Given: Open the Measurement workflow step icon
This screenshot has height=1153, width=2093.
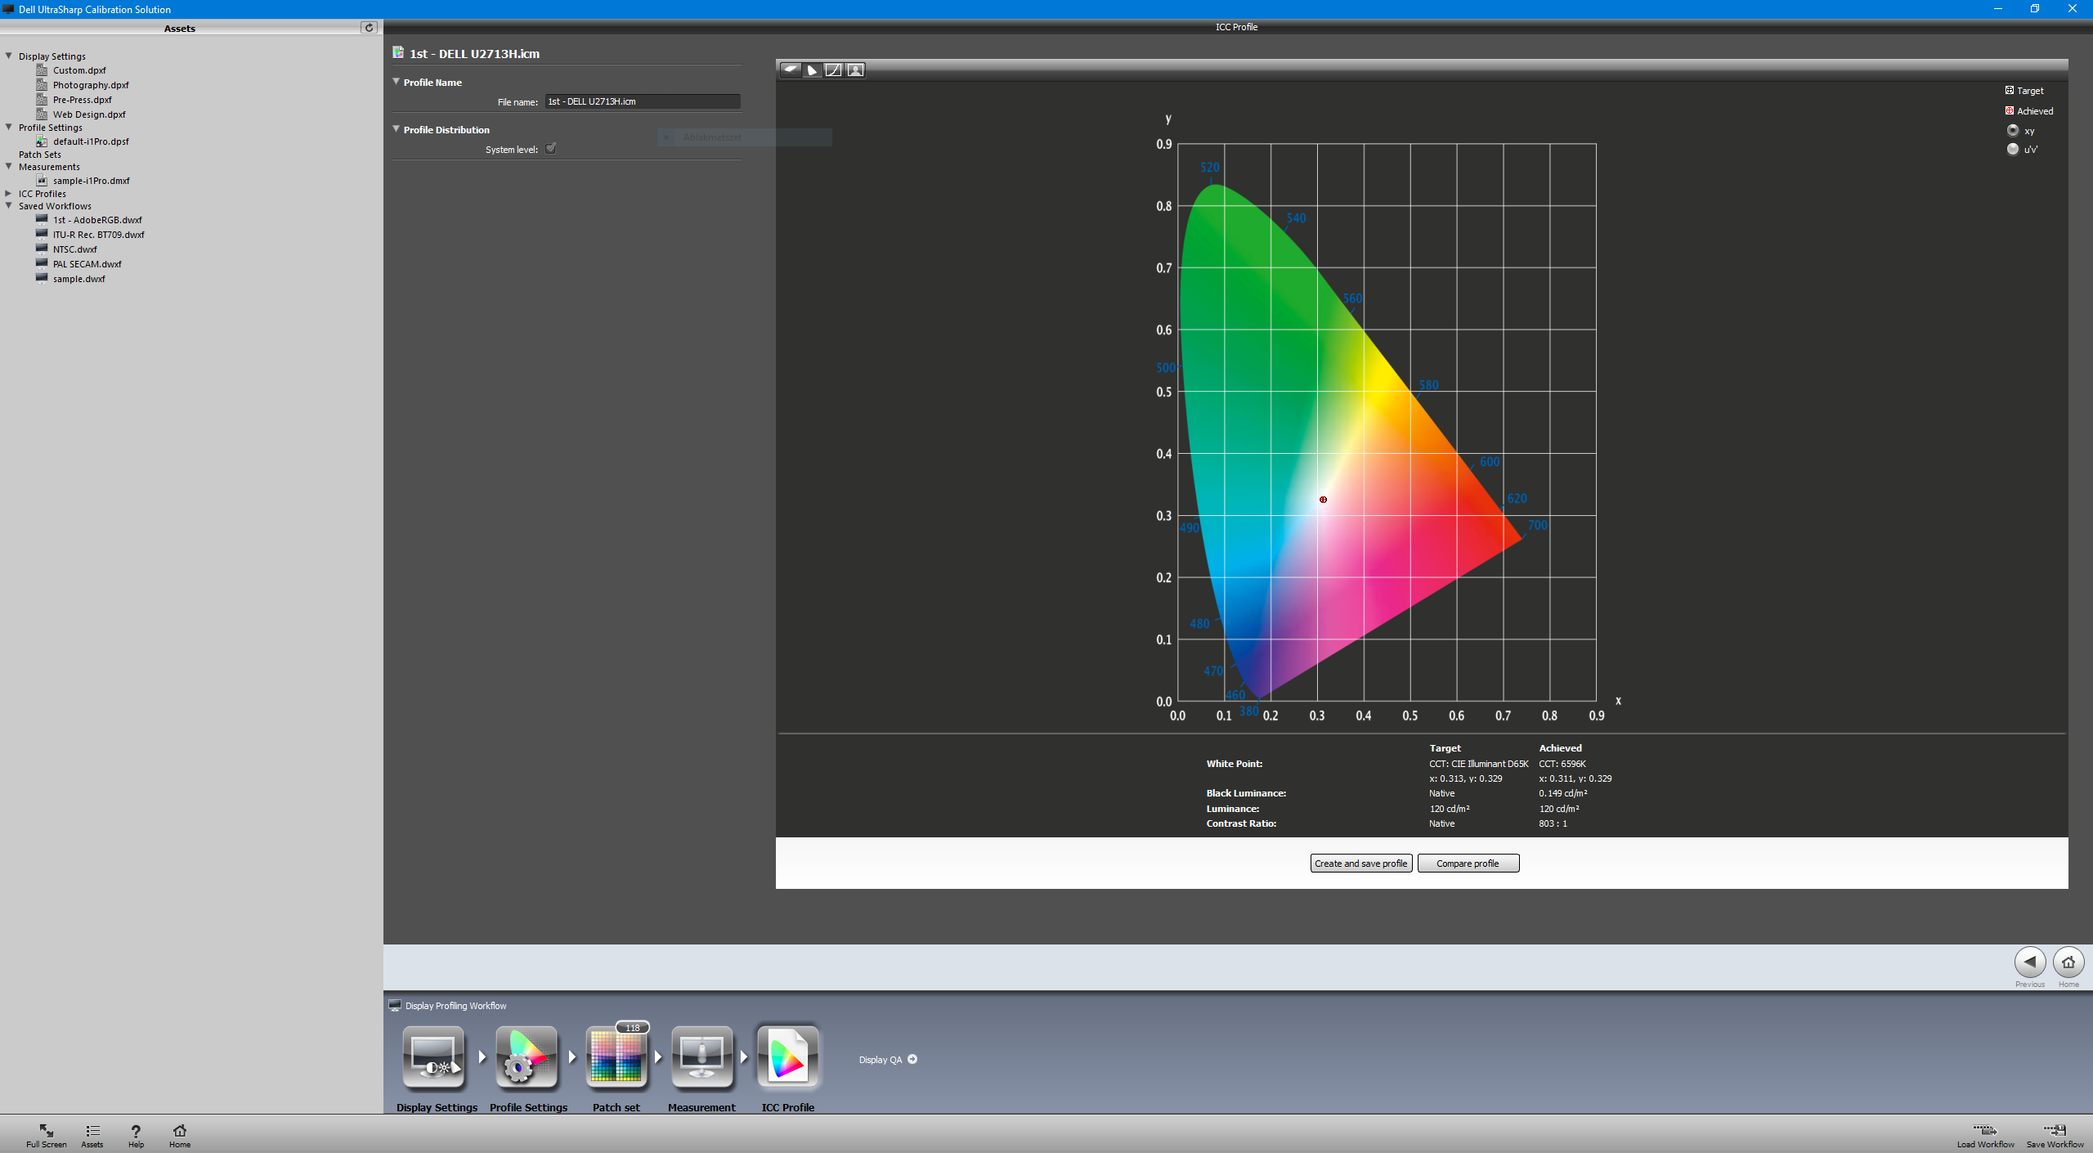Looking at the screenshot, I should coord(702,1057).
